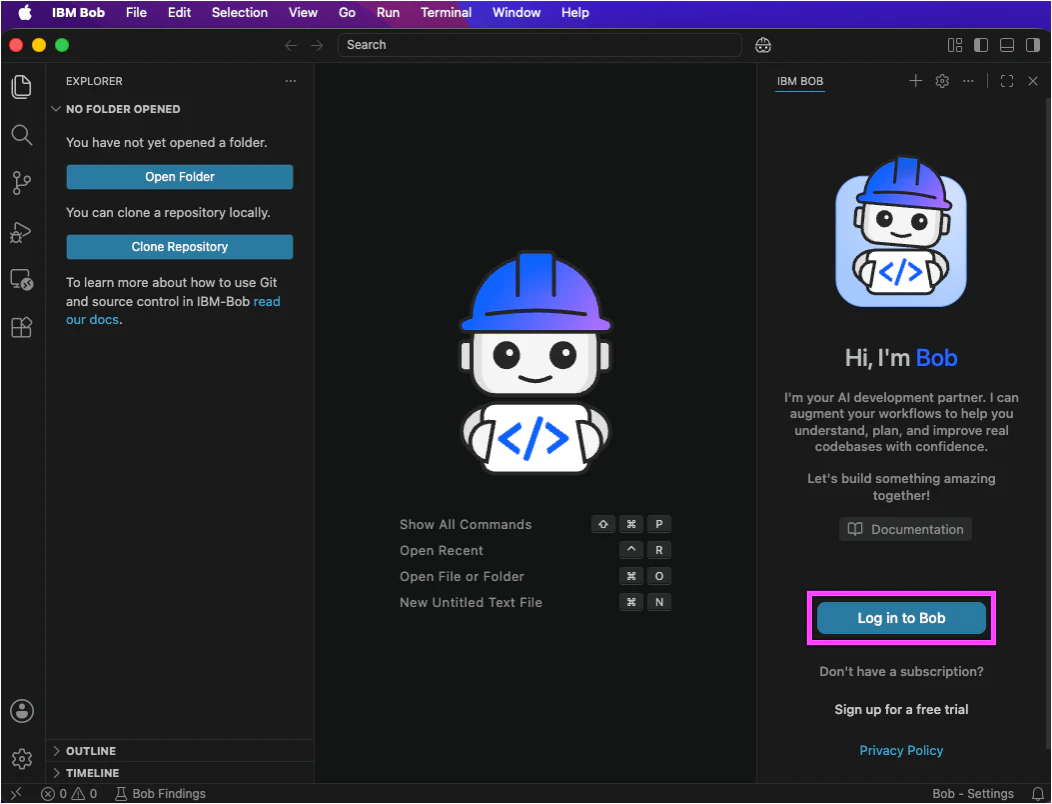Image resolution: width=1052 pixels, height=804 pixels.
Task: Click Sign up for a free trial
Action: pos(901,709)
